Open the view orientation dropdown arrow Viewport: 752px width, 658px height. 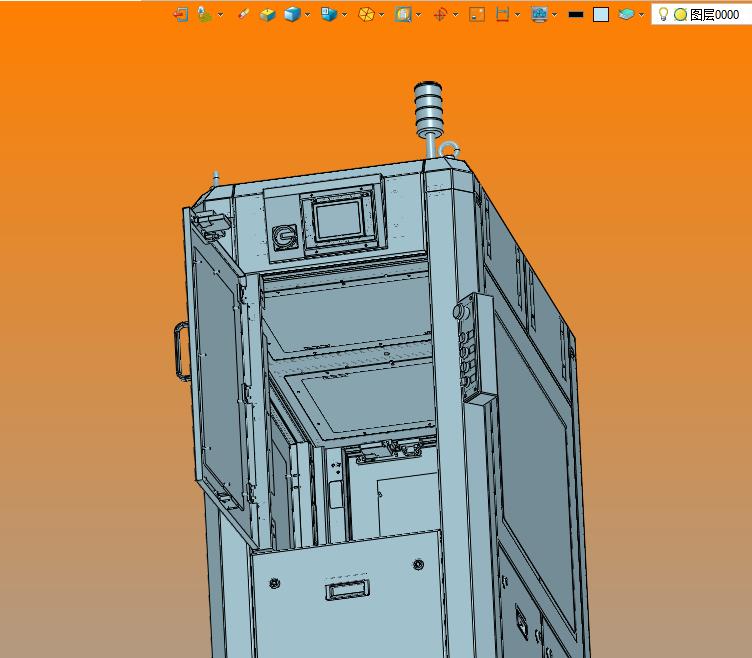click(345, 15)
